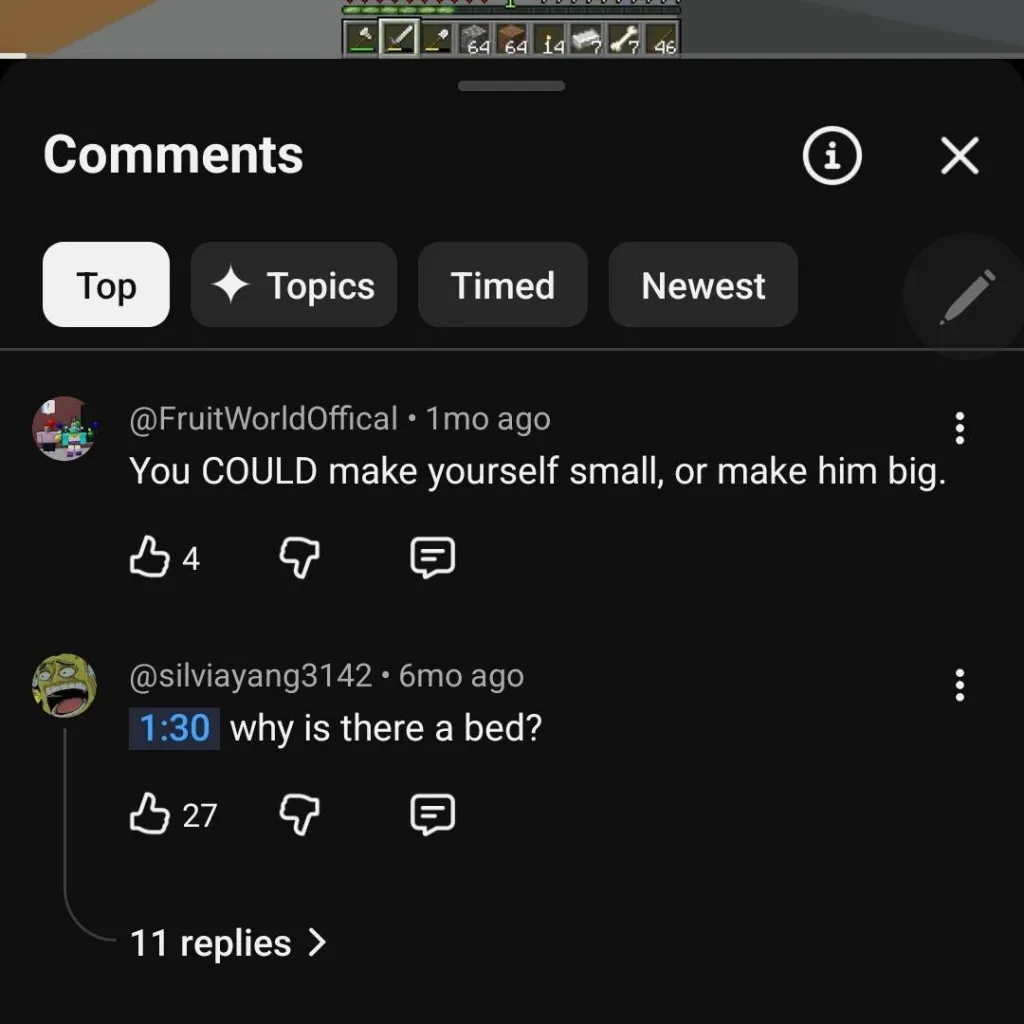The height and width of the screenshot is (1024, 1024).
Task: Open more options for FruitWorldOffical comment
Action: pyautogui.click(x=959, y=428)
